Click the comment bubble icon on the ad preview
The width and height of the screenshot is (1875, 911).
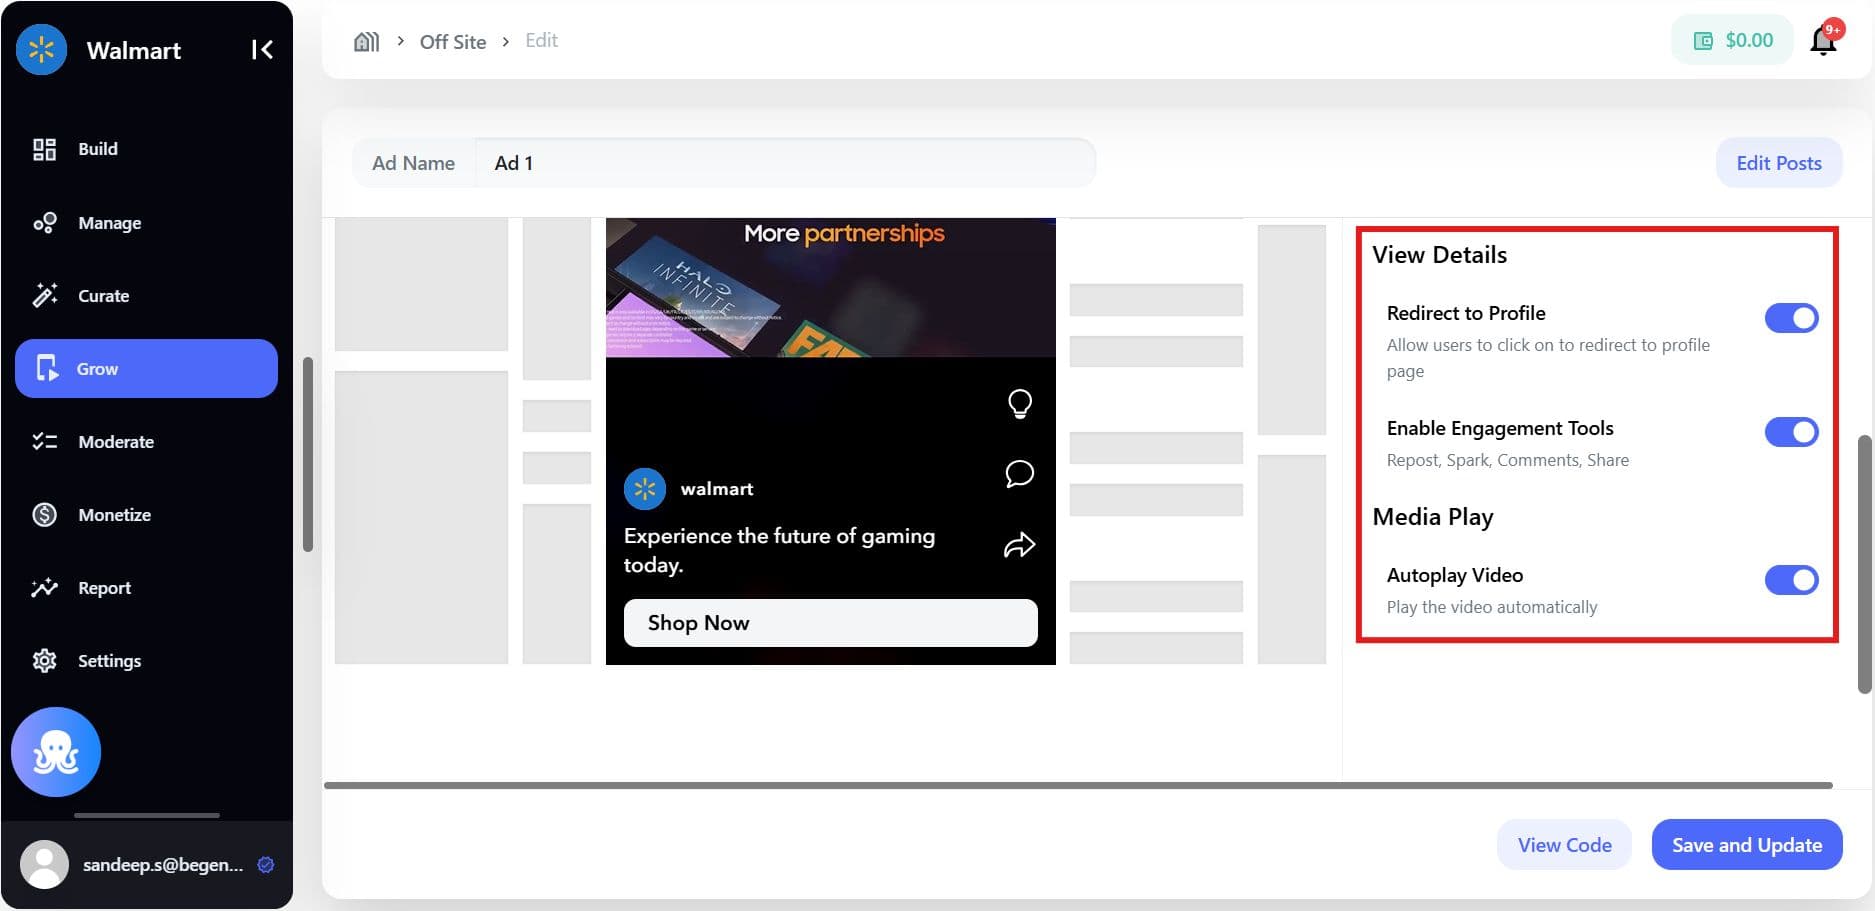(x=1020, y=474)
